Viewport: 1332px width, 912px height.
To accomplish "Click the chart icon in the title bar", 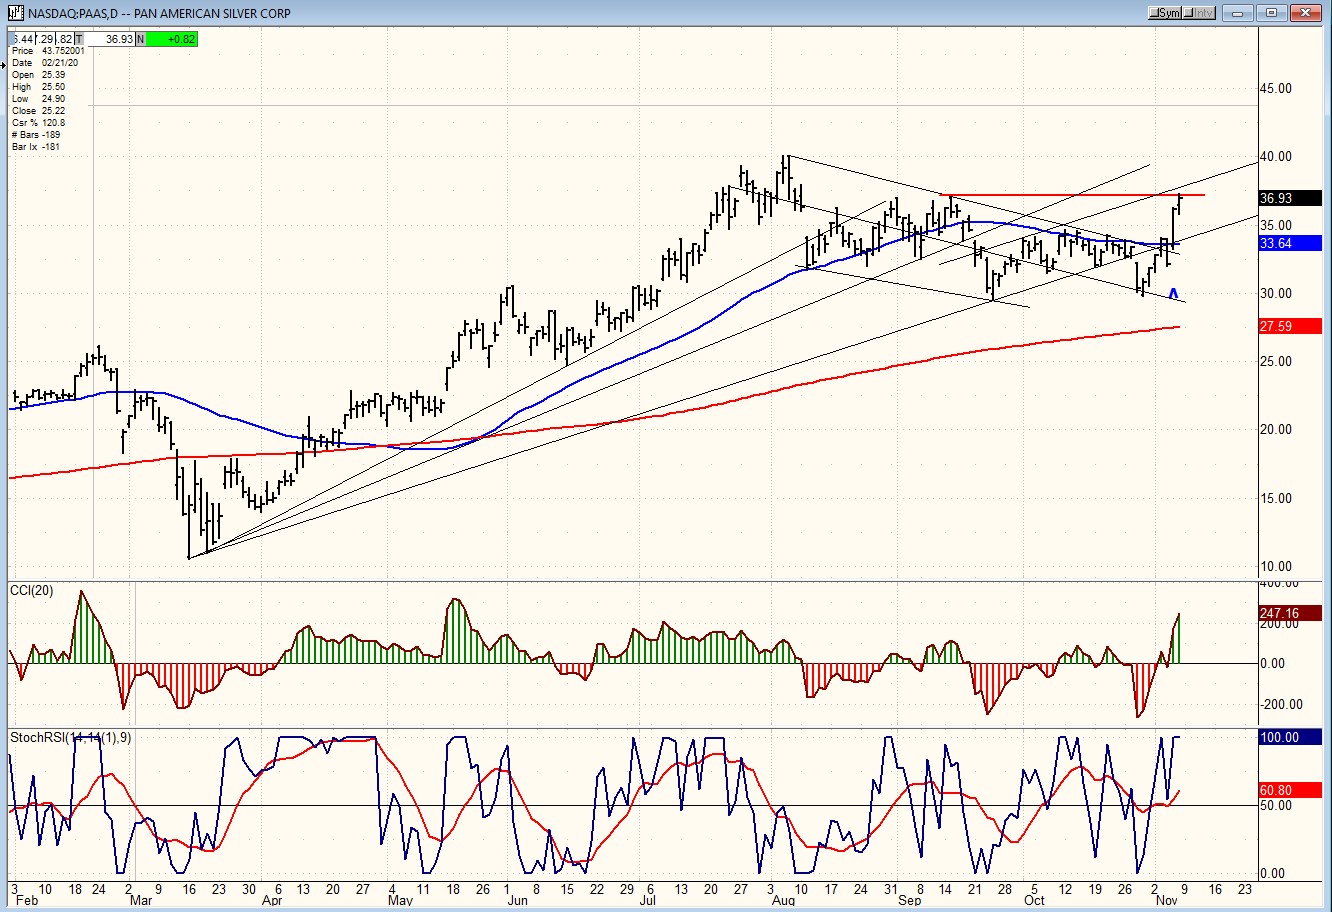I will pyautogui.click(x=15, y=13).
